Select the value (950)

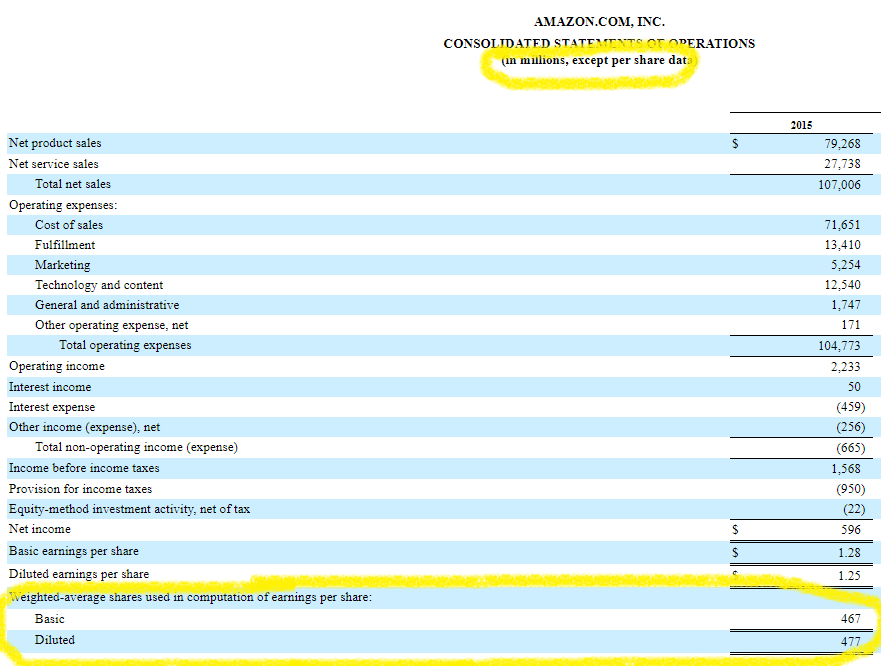click(x=850, y=489)
